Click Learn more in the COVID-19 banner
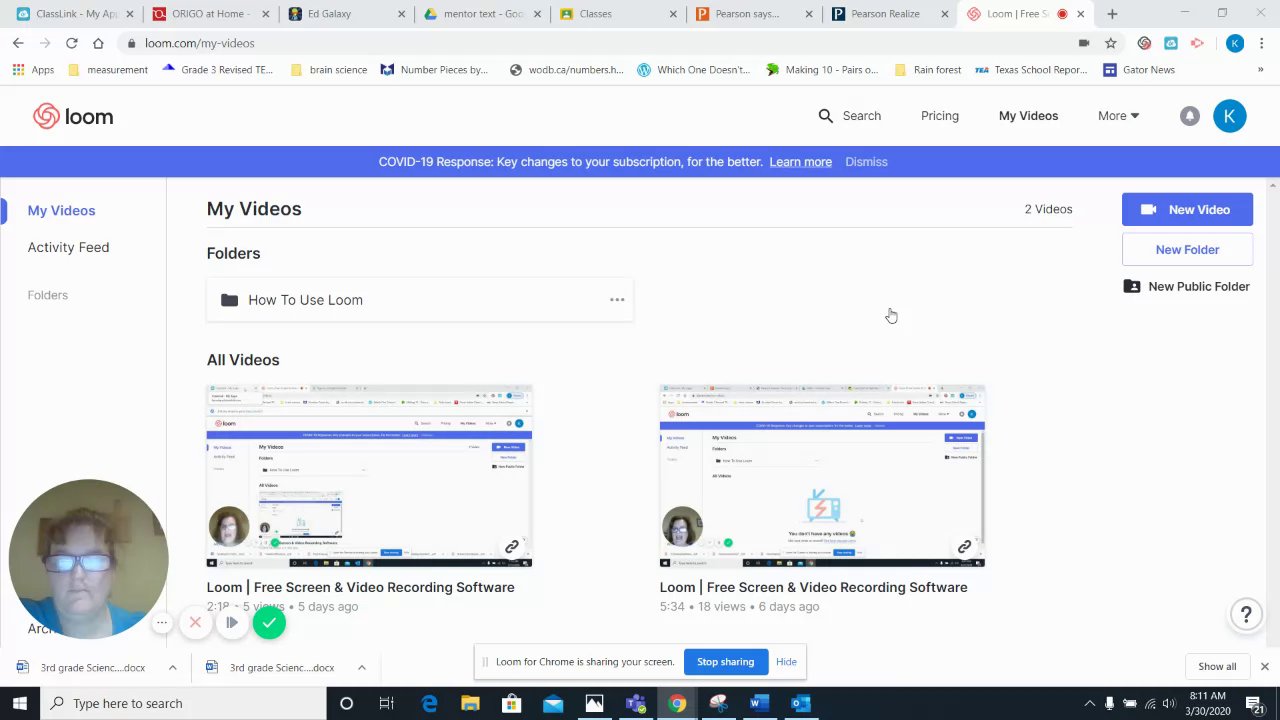 (x=800, y=162)
